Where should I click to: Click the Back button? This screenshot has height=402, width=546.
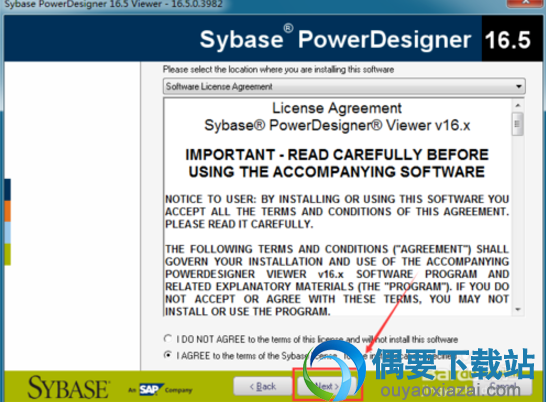[x=263, y=386]
